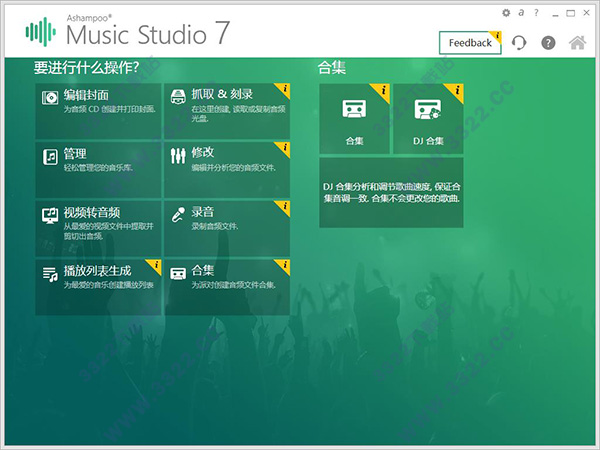Go to the home screen icon
This screenshot has width=600, height=450.
coord(577,42)
